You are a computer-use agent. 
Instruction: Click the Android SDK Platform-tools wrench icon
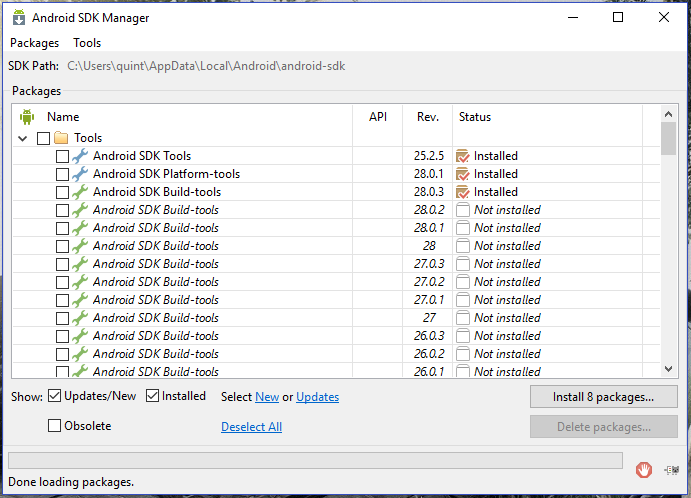[x=81, y=174]
